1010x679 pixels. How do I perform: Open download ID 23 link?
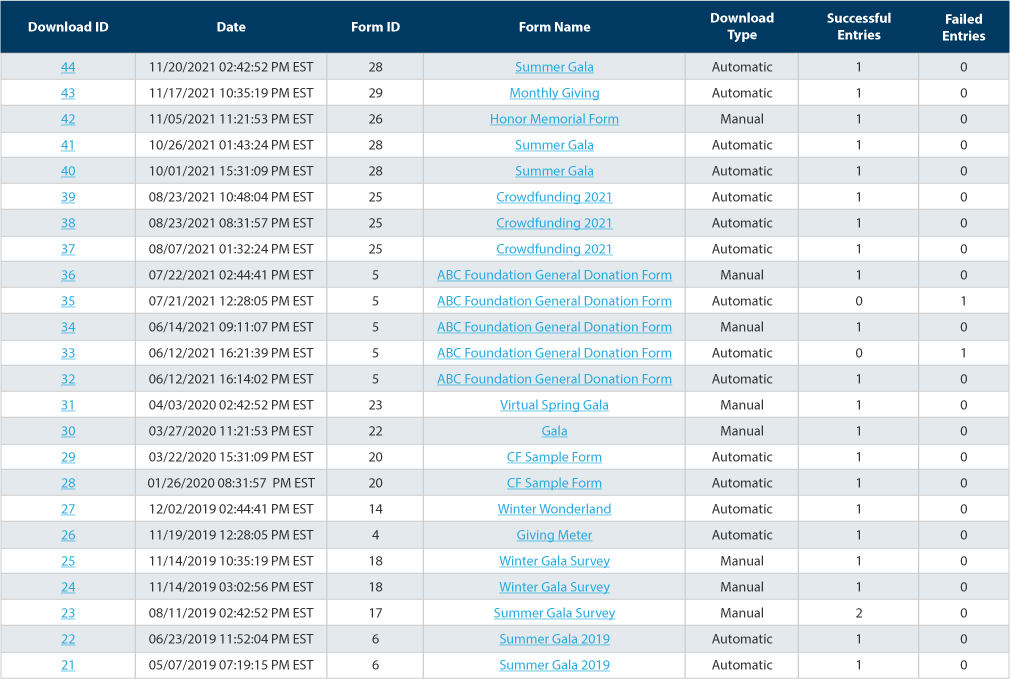point(68,613)
